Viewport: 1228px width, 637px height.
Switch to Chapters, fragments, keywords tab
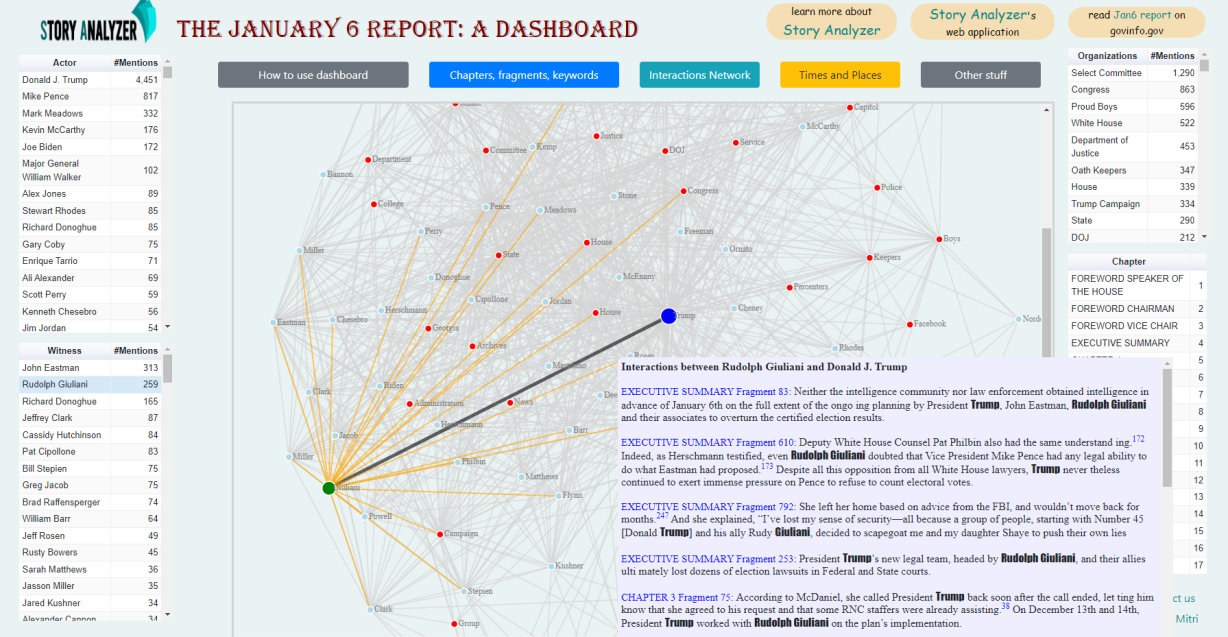click(524, 75)
